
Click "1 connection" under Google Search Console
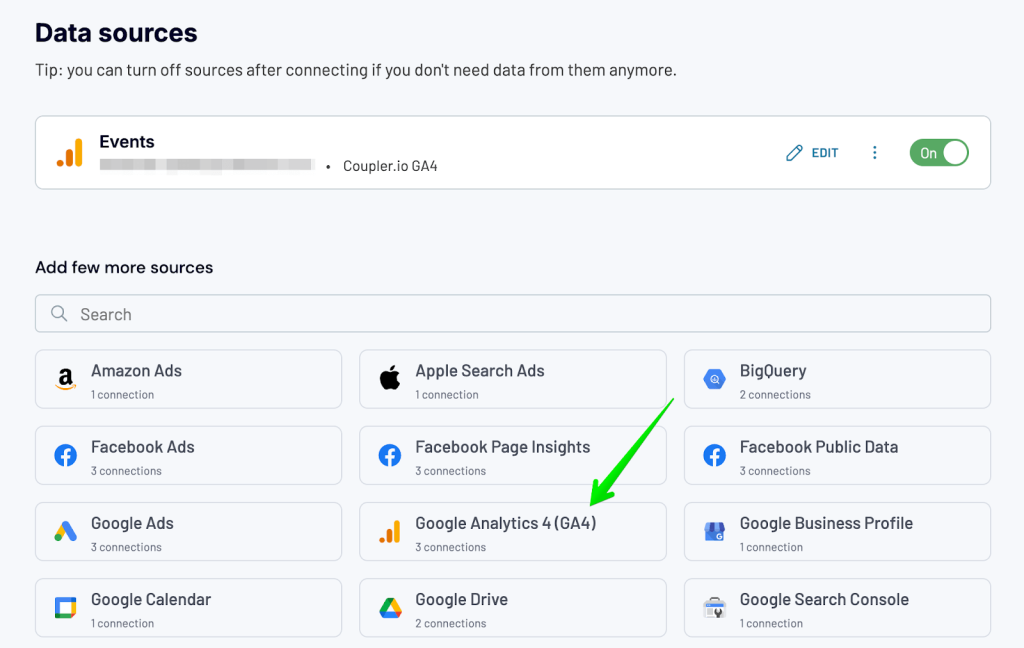[771, 623]
